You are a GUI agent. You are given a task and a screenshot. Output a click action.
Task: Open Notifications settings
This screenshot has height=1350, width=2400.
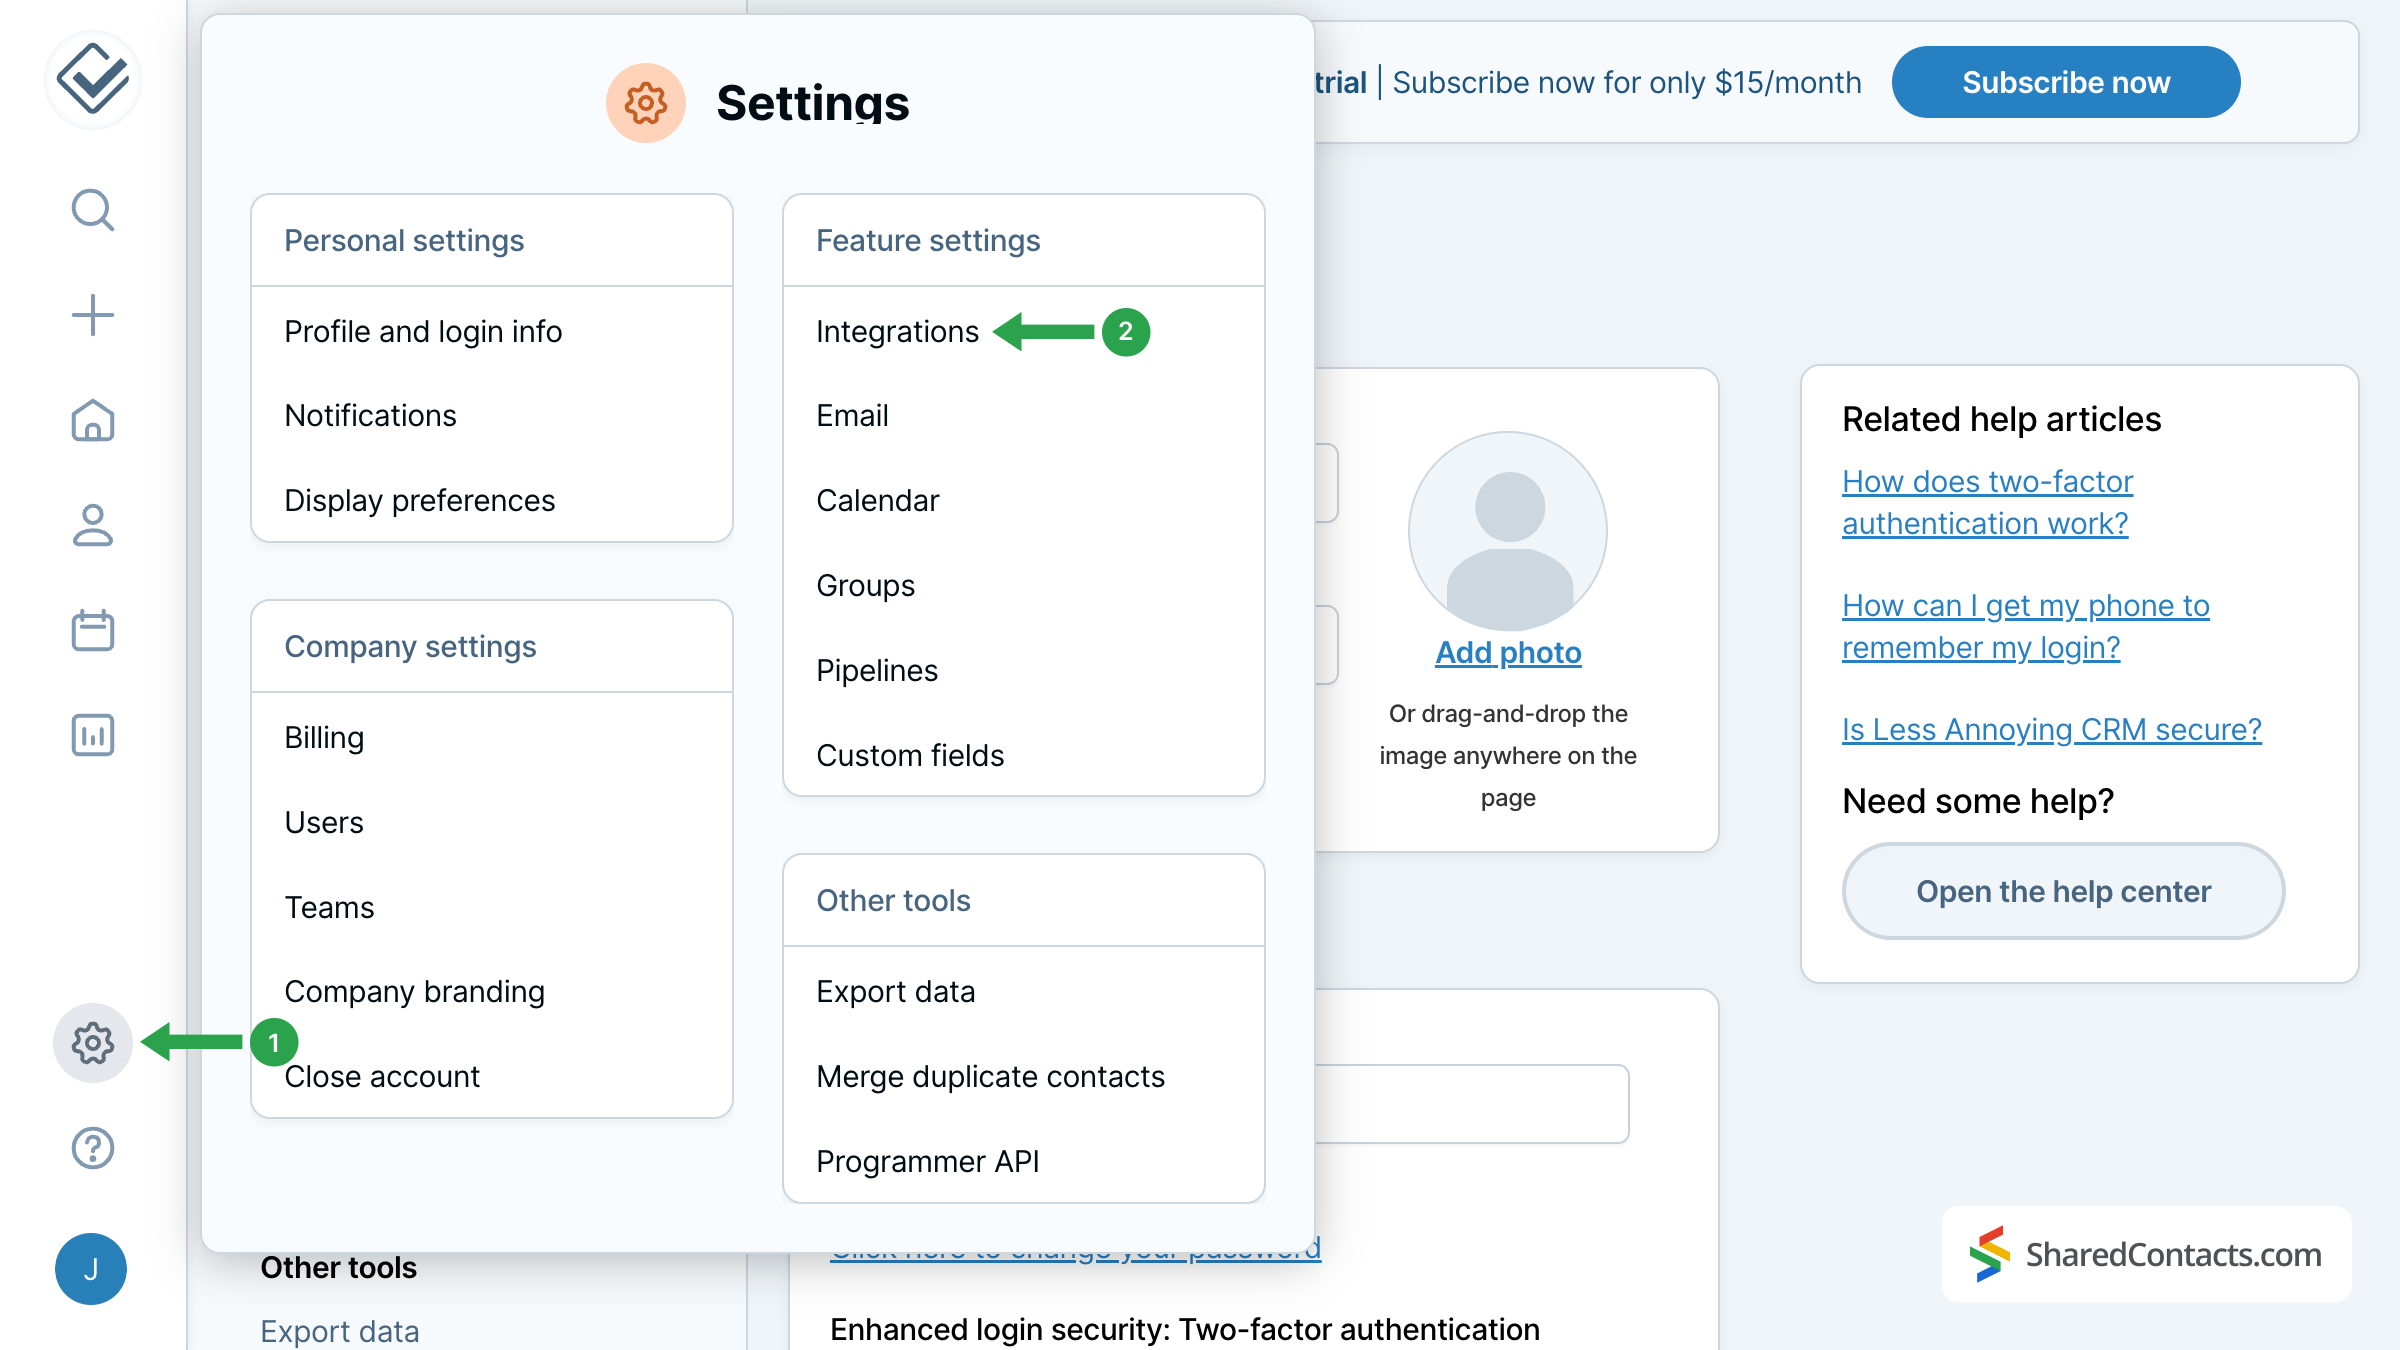pyautogui.click(x=370, y=415)
